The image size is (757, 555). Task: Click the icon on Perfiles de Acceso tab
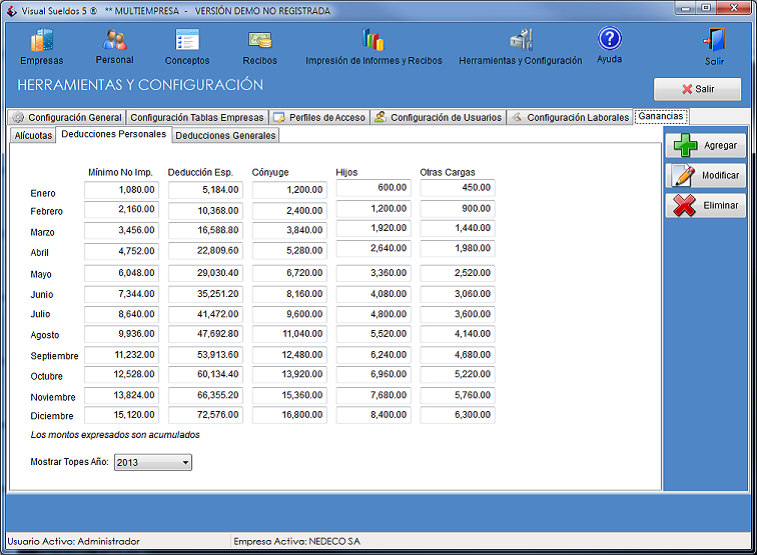click(x=279, y=117)
